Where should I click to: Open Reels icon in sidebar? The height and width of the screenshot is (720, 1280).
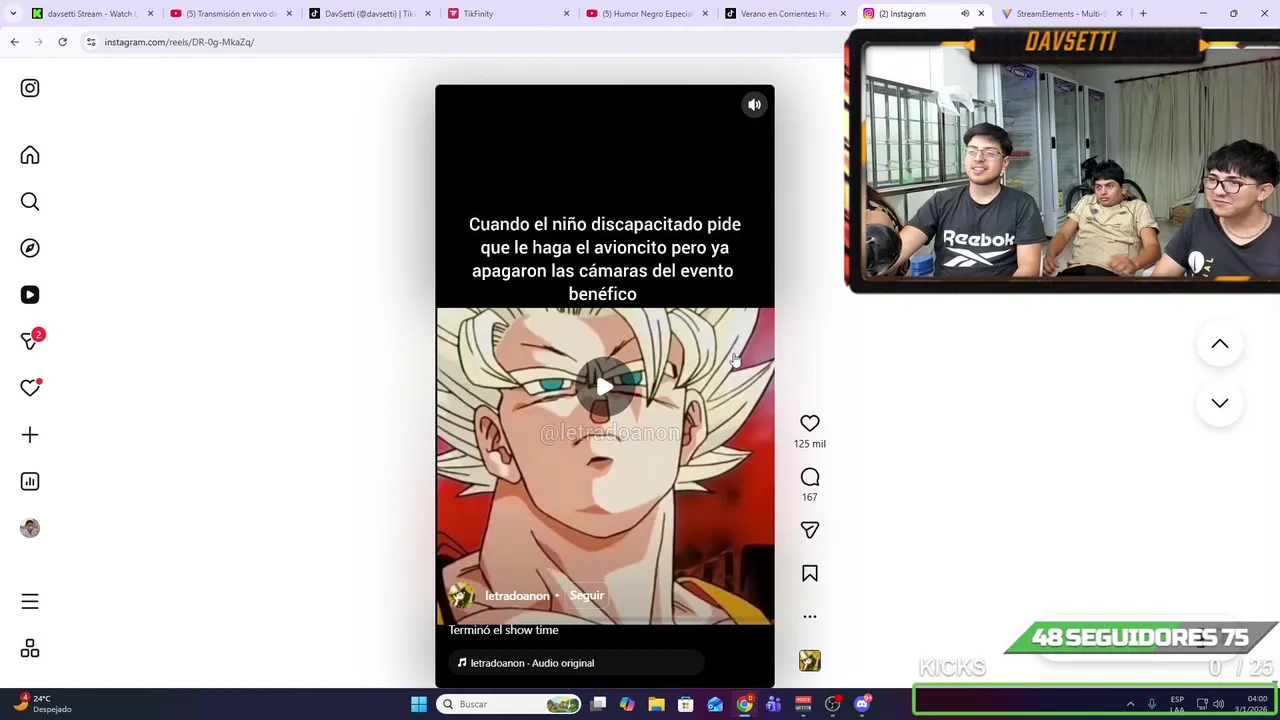pyautogui.click(x=30, y=295)
